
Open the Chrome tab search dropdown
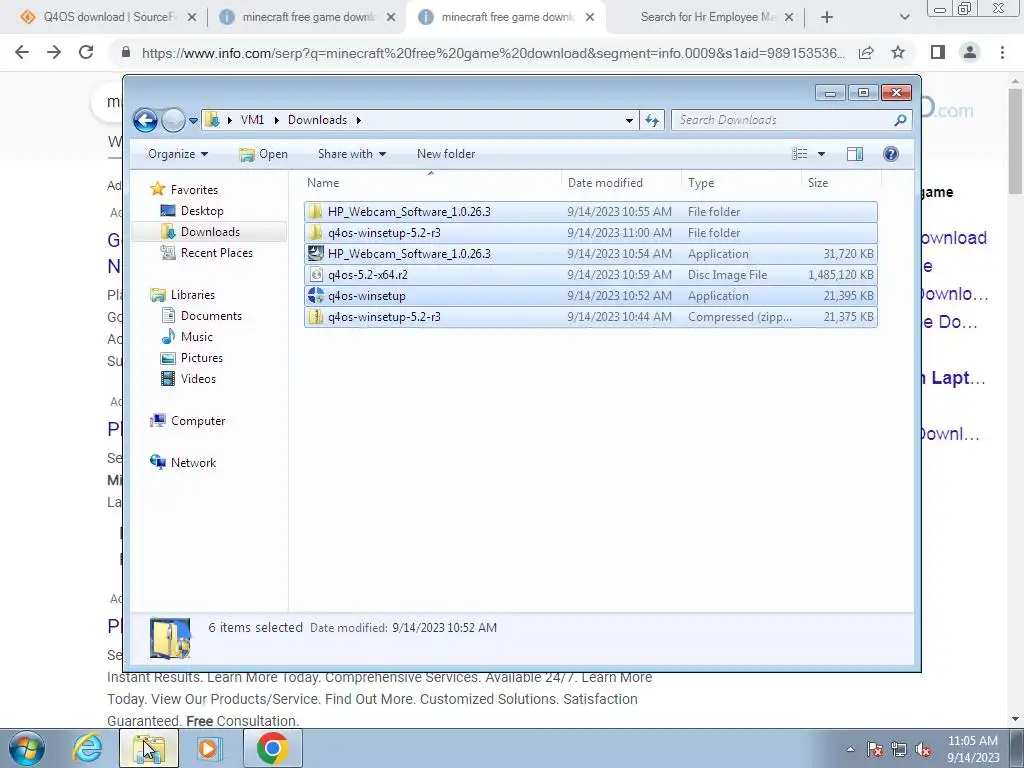904,18
